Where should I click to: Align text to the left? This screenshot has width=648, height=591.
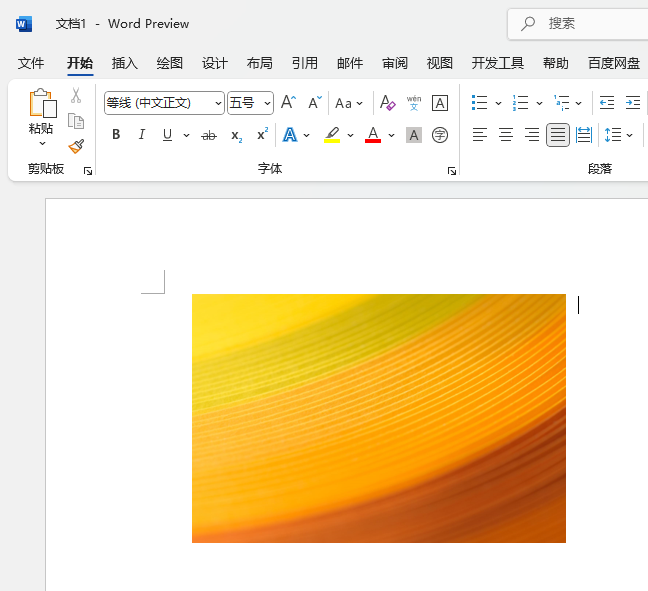click(x=480, y=135)
